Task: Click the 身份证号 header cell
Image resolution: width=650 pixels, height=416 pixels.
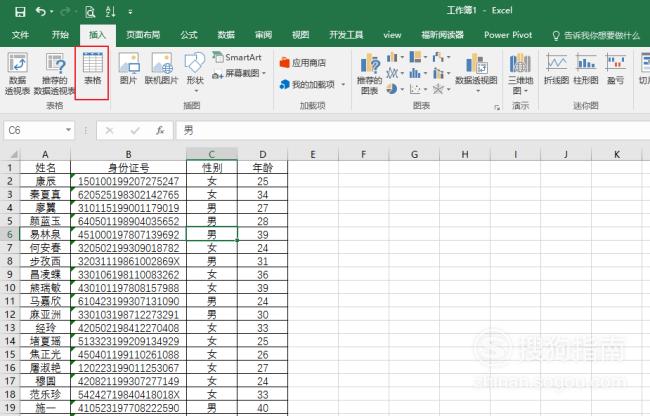Action: (x=129, y=167)
